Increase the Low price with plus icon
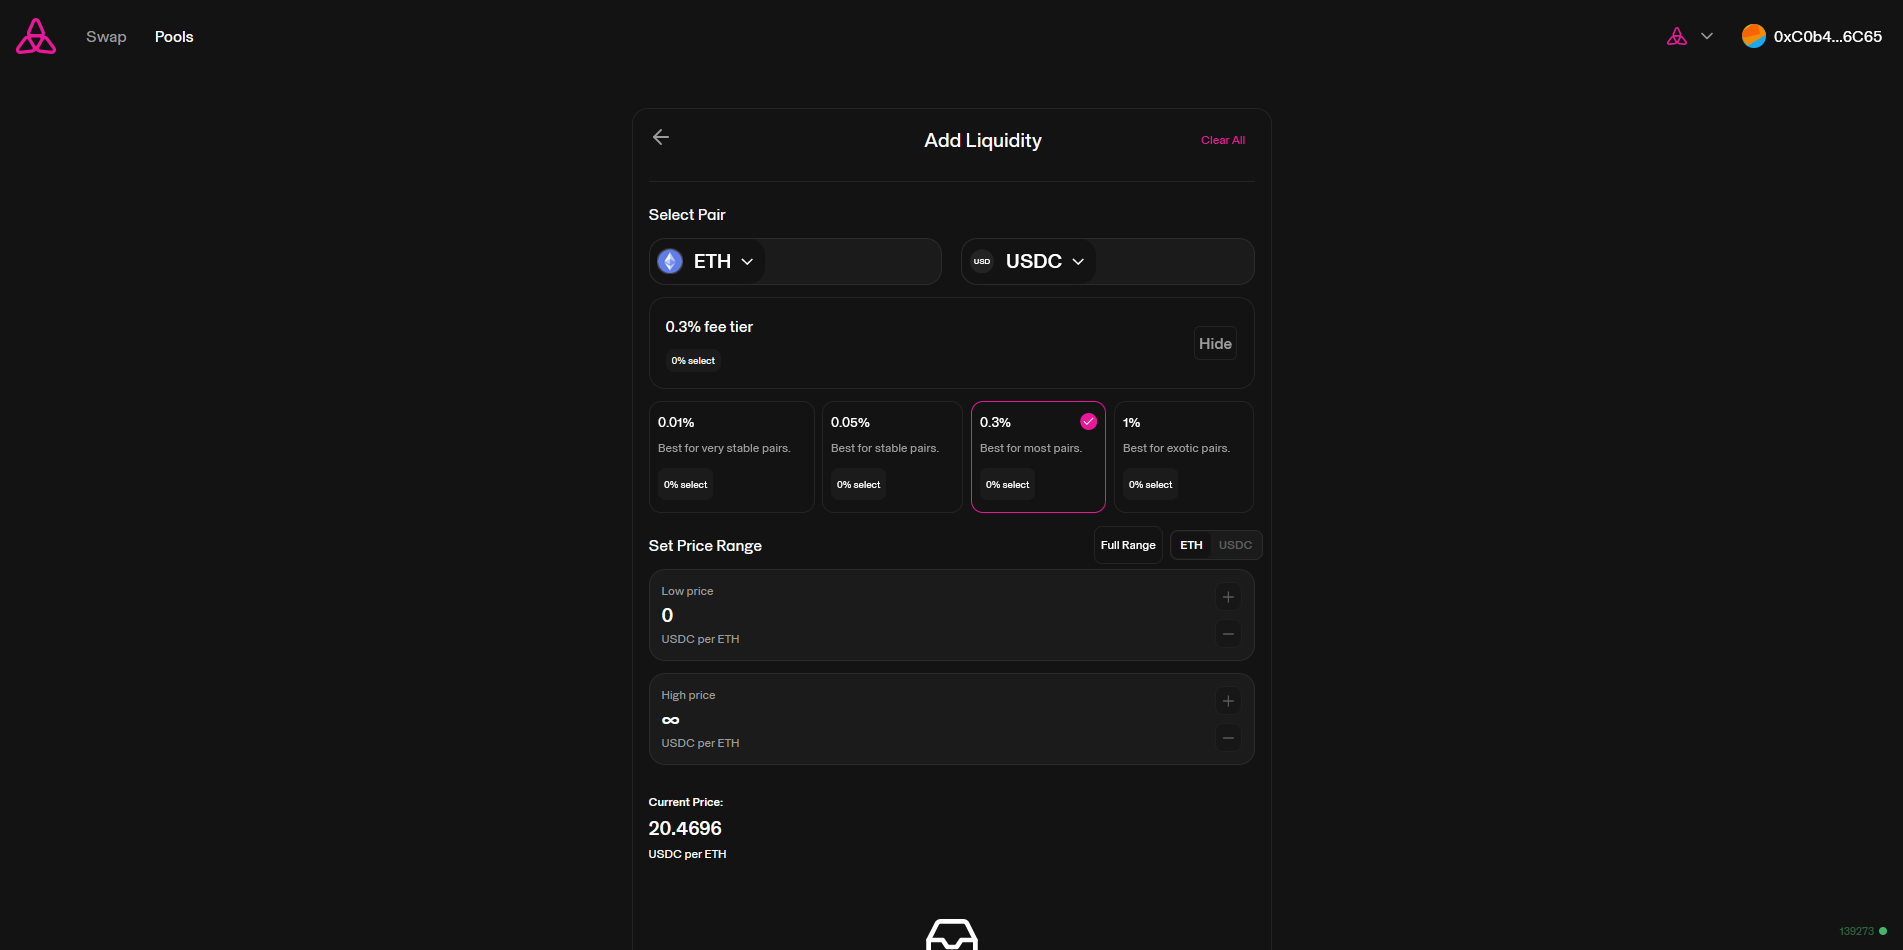Screen dimensions: 1903x950 pyautogui.click(x=1228, y=598)
